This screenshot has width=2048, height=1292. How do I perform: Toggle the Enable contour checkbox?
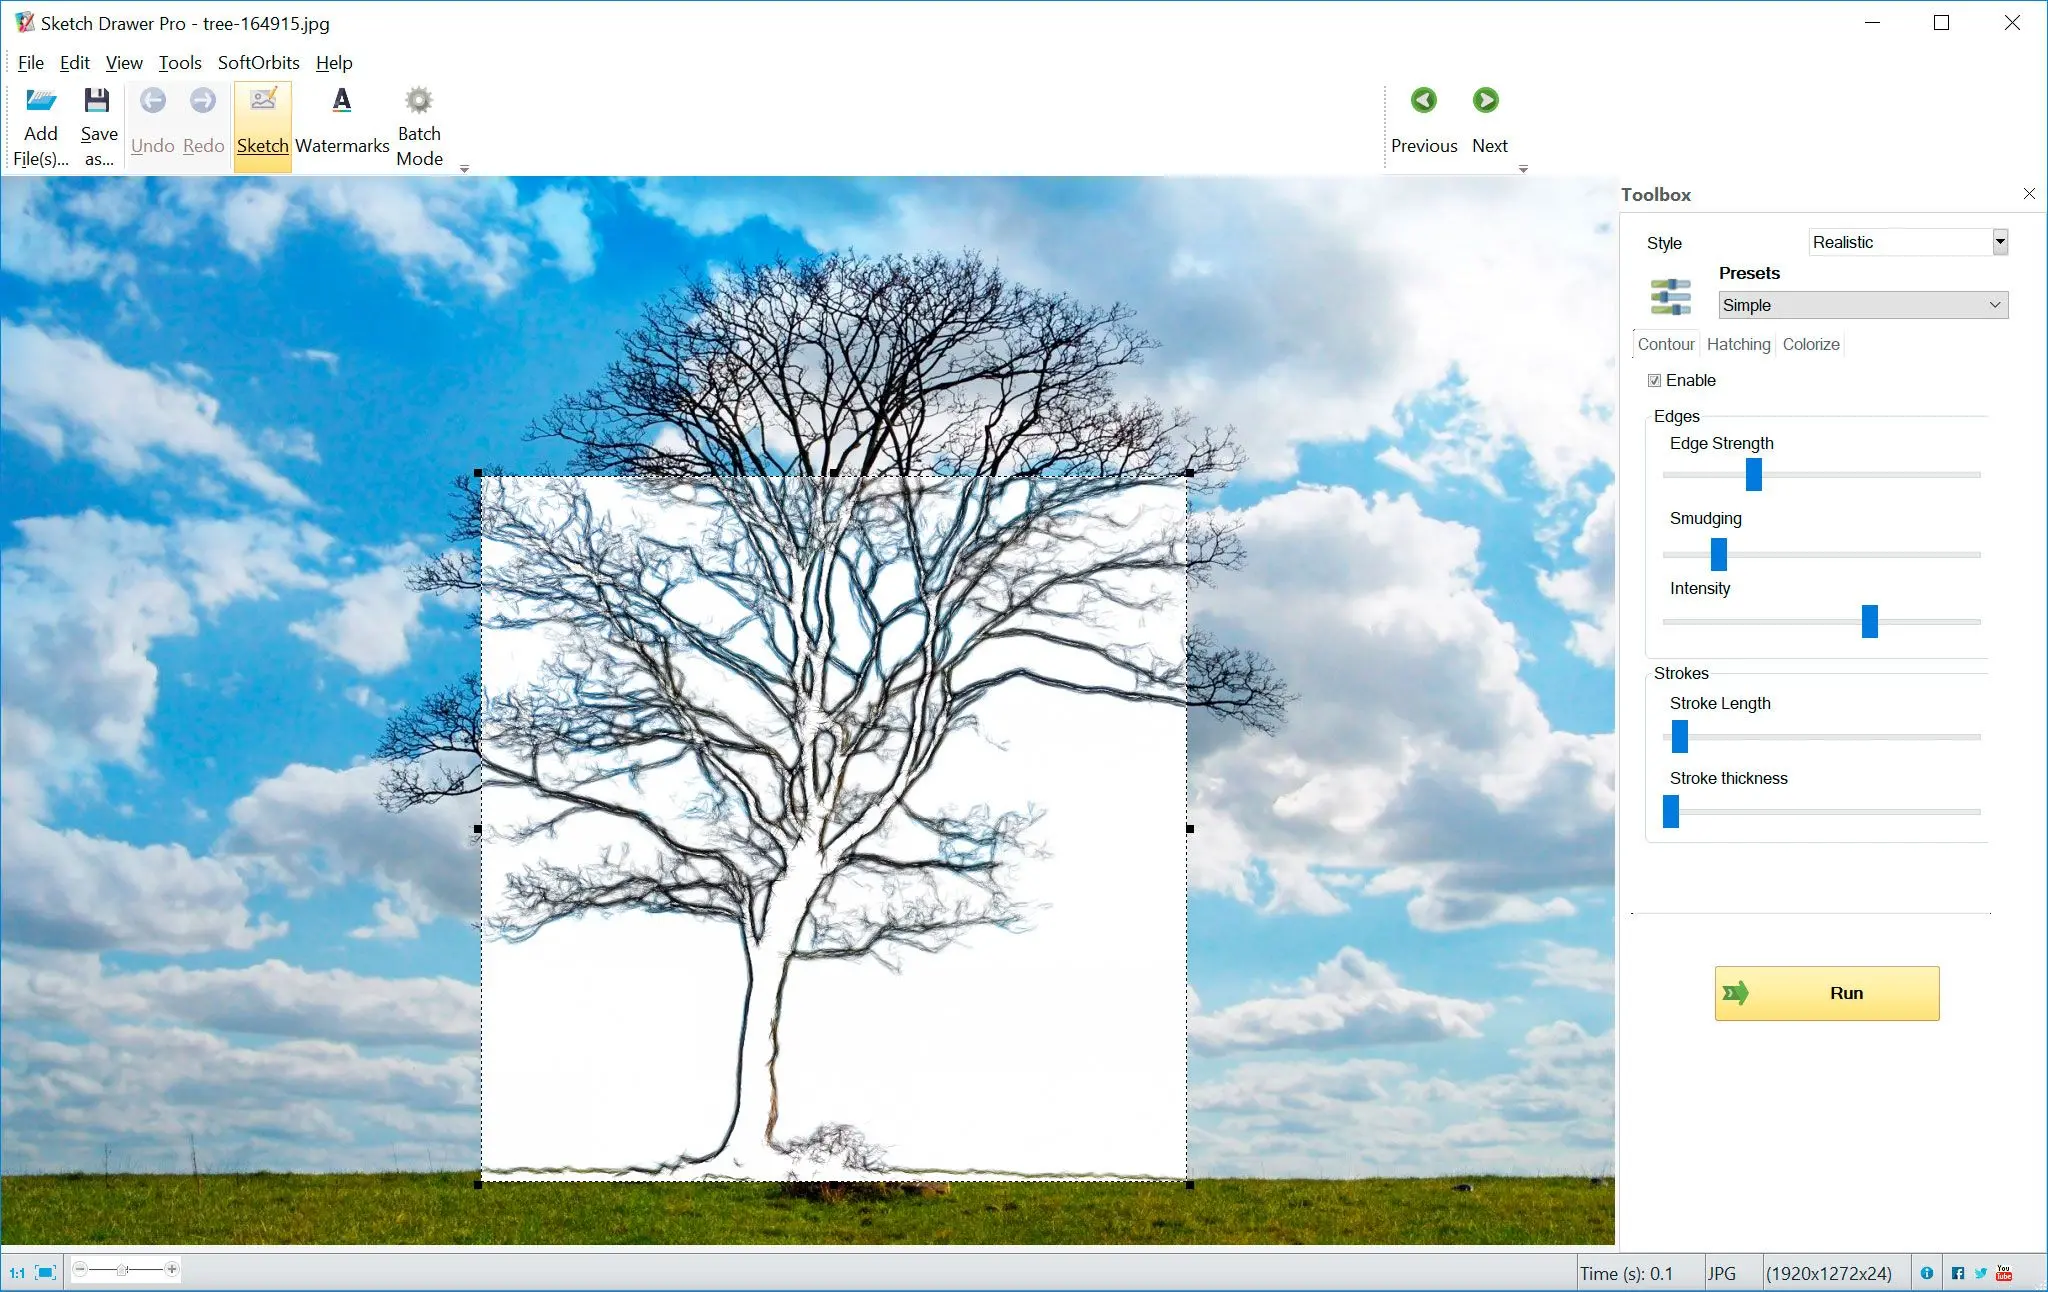click(x=1657, y=380)
